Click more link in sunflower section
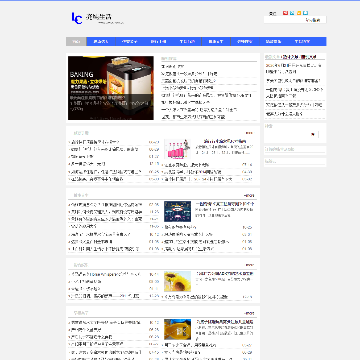Image resolution: width=360 pixels, height=360 pixels. click(x=250, y=265)
